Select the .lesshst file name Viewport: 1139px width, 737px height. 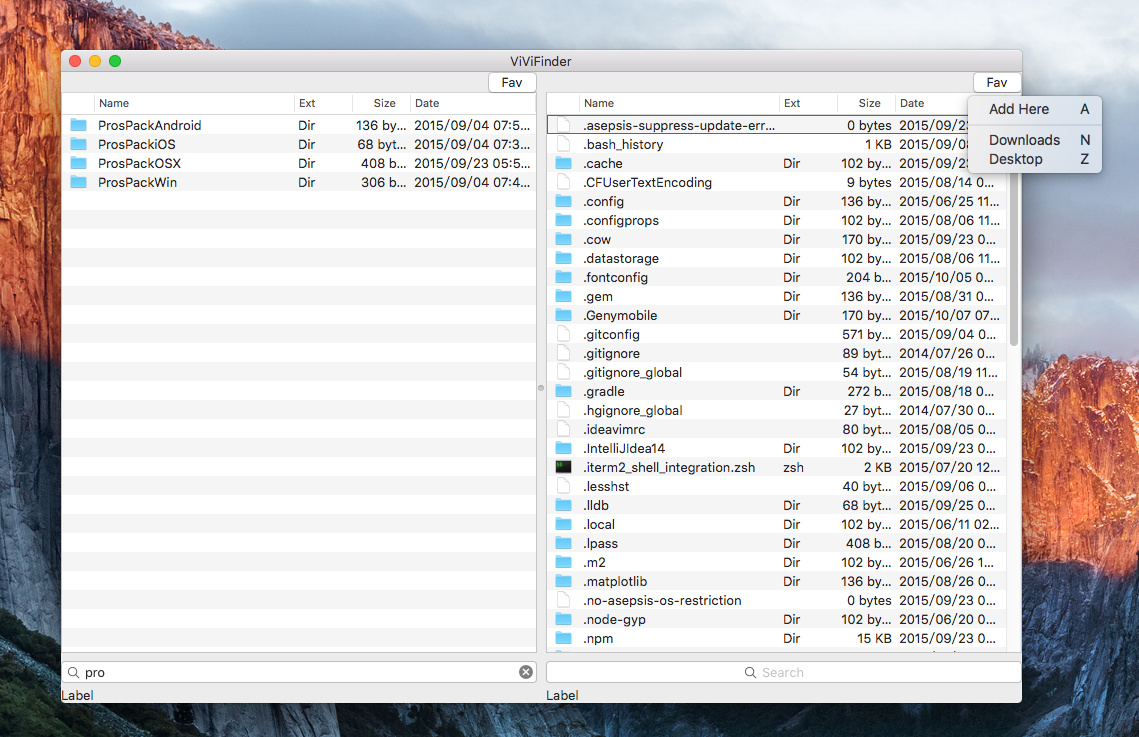[606, 486]
